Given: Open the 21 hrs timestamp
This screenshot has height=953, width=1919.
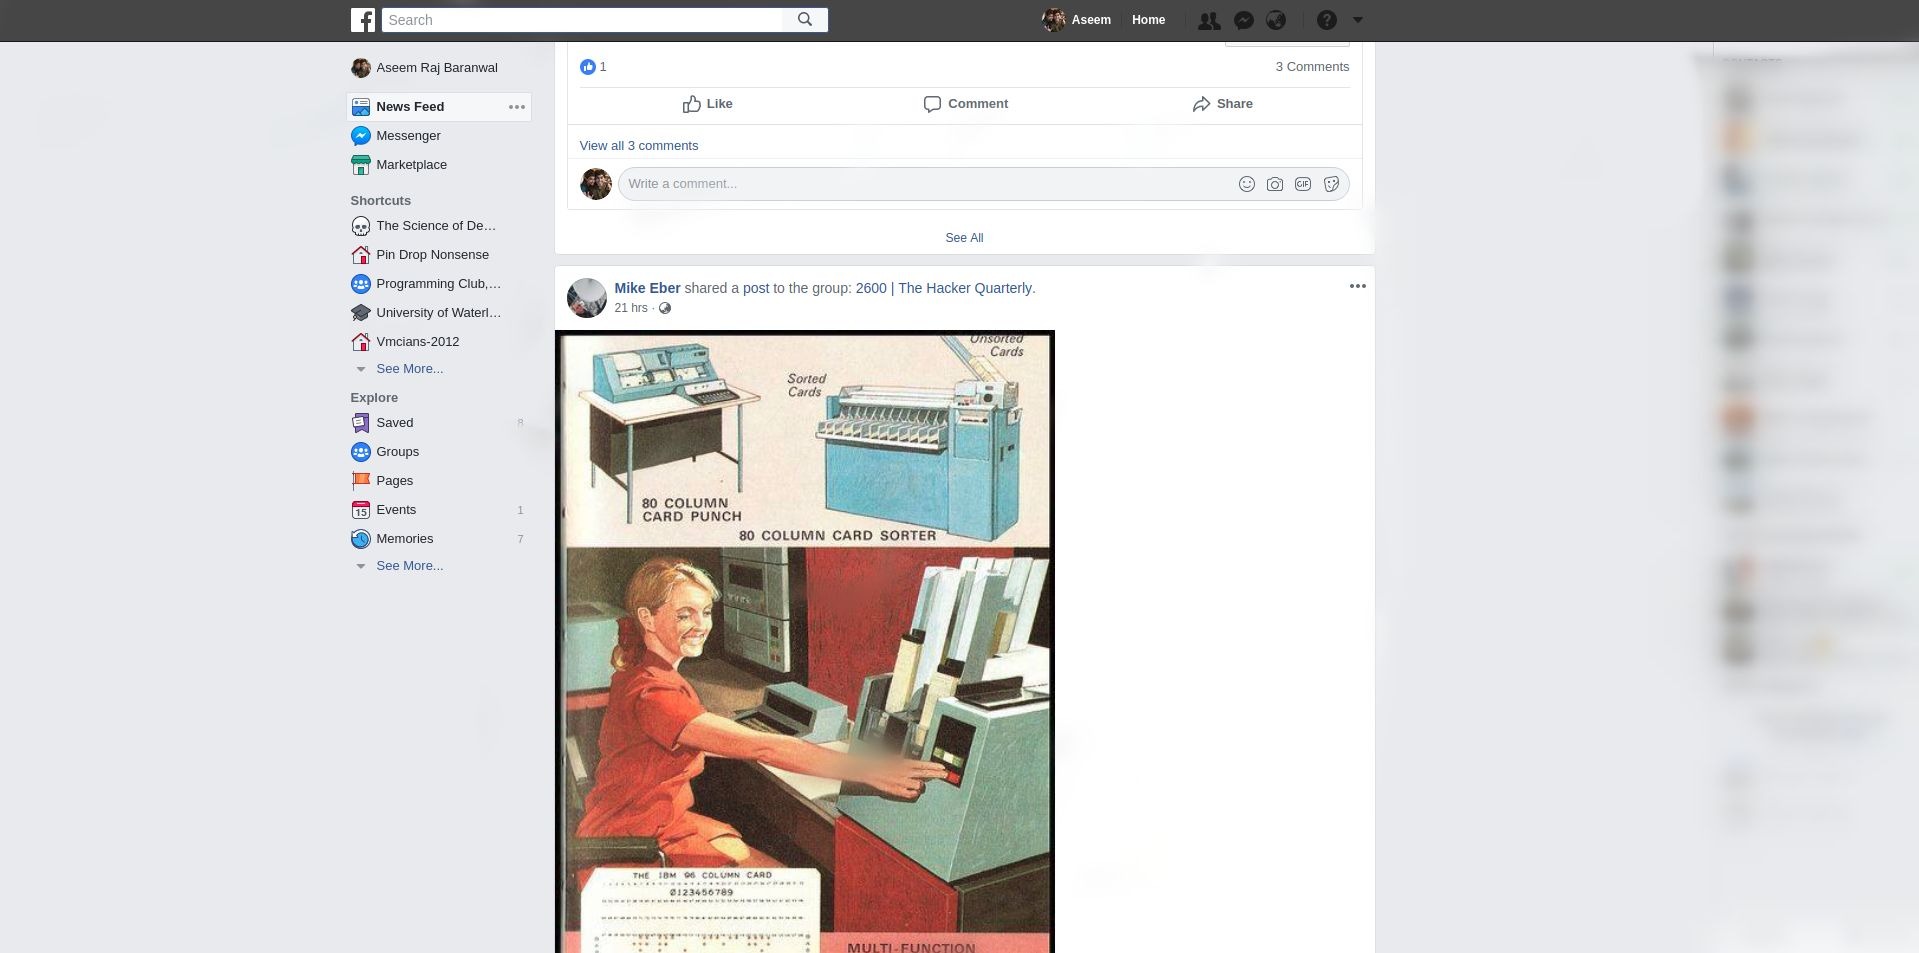Looking at the screenshot, I should pyautogui.click(x=631, y=308).
